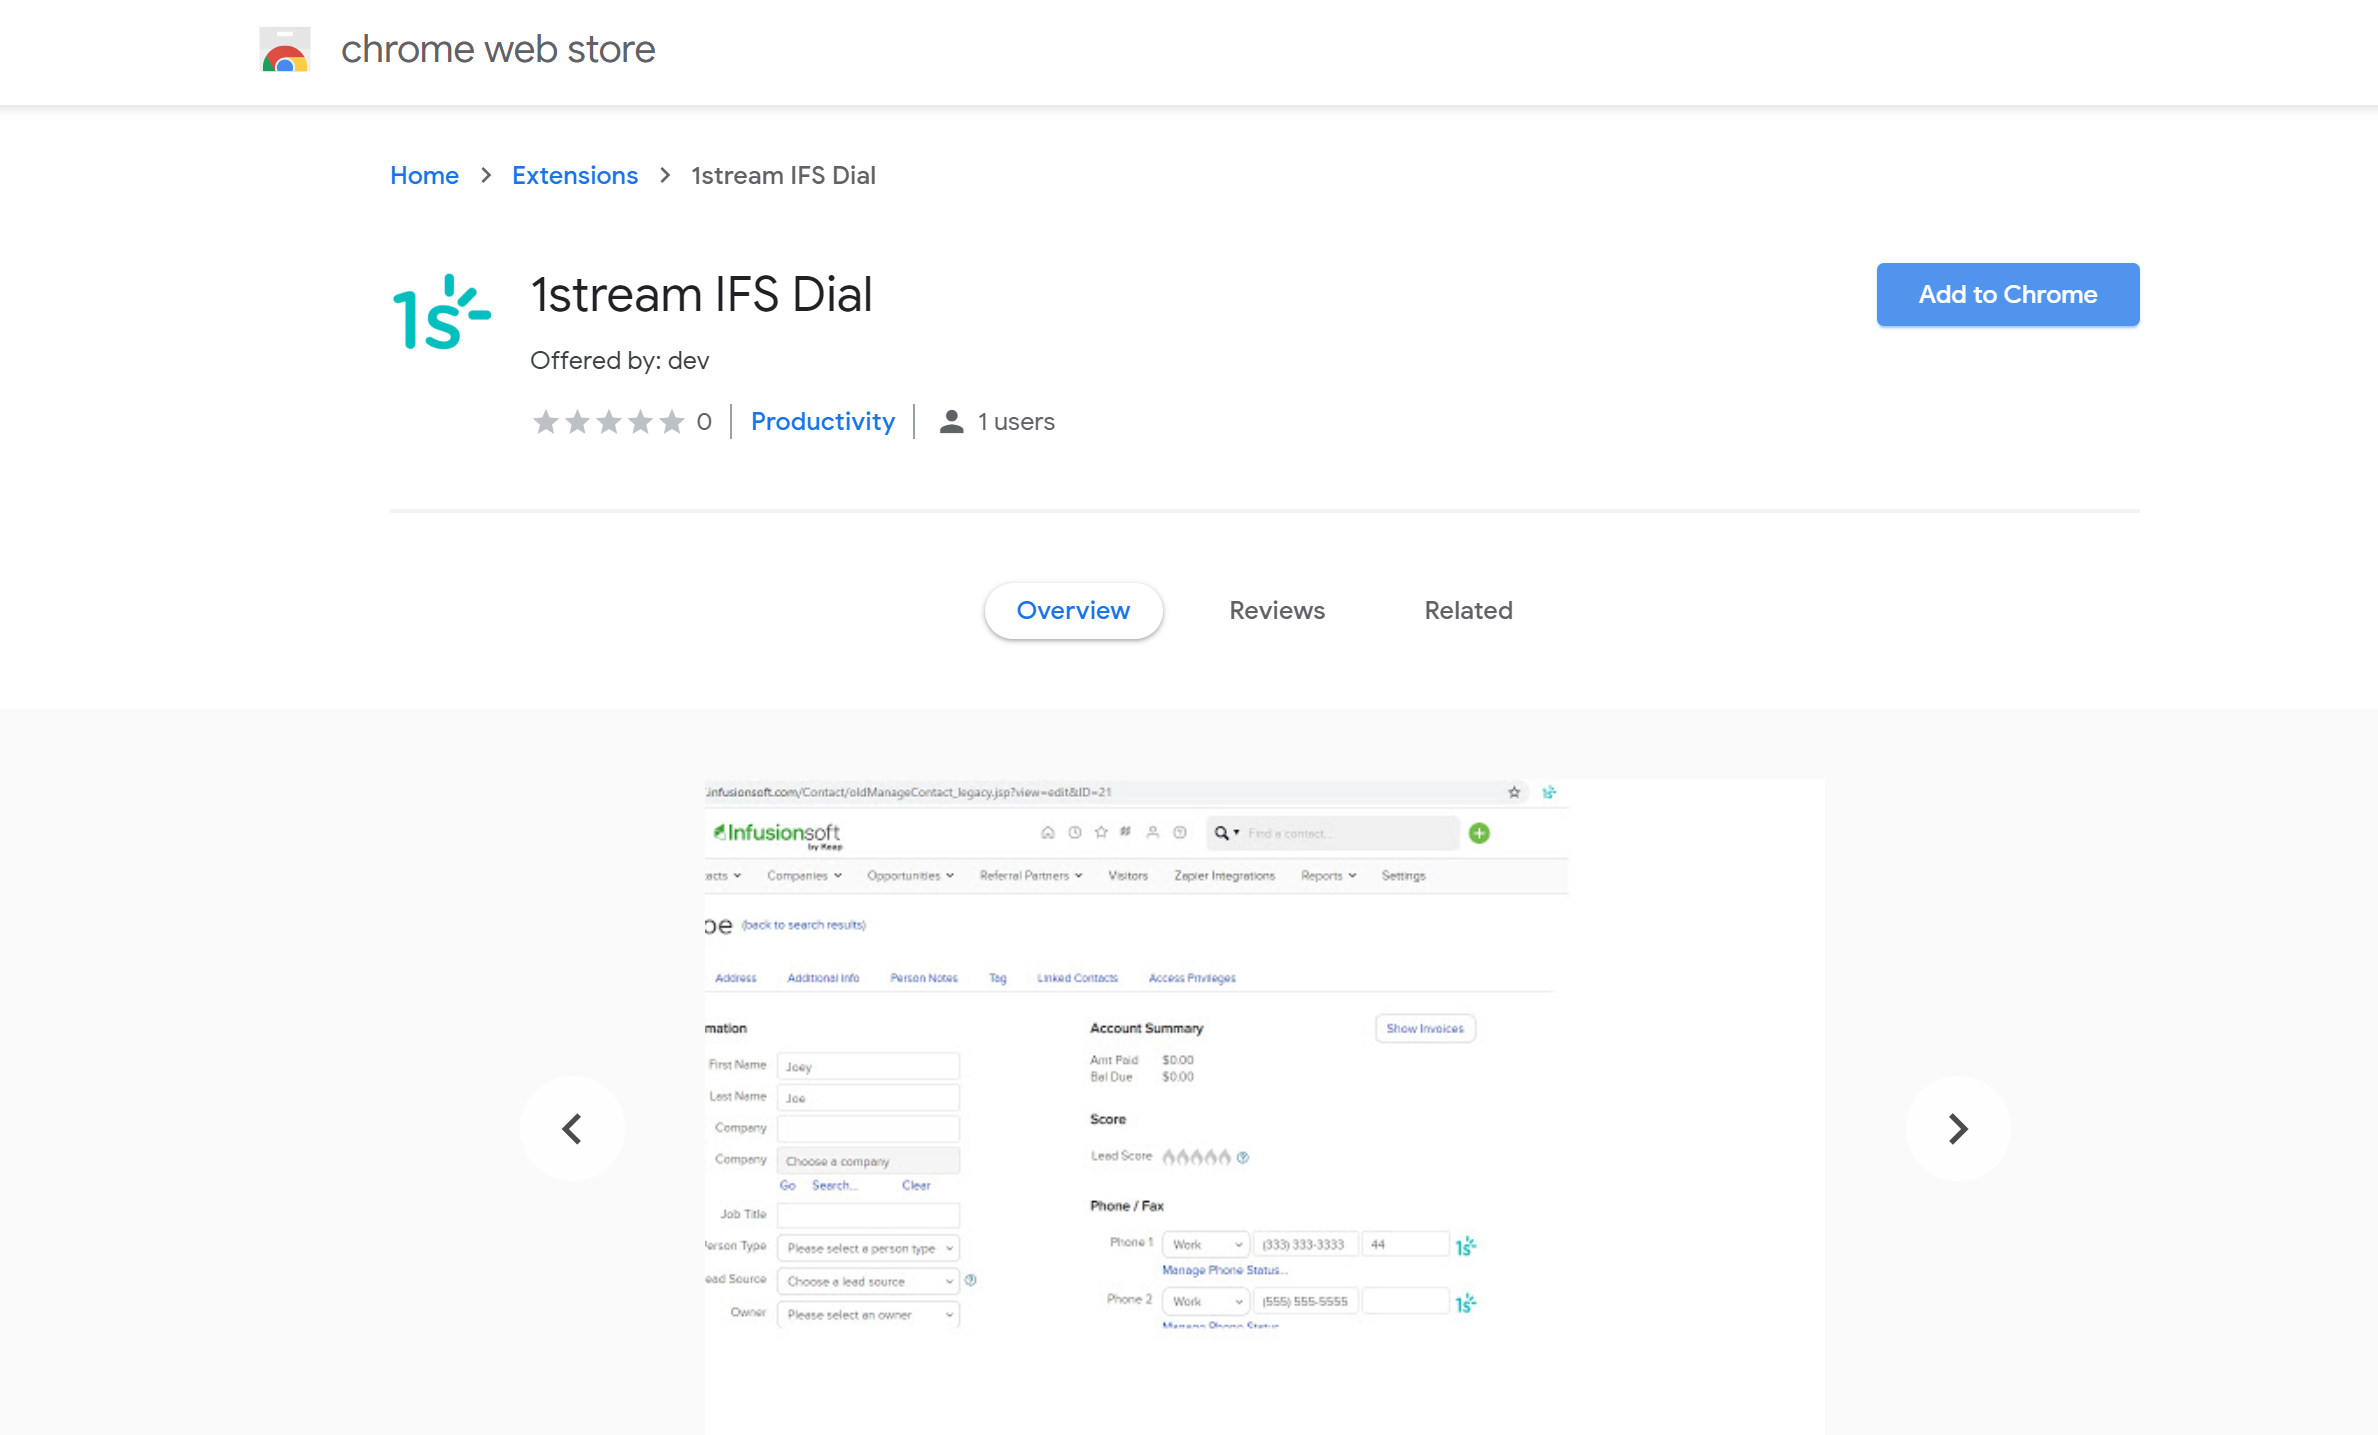2378x1435 pixels.
Task: Click 'Offered by: dev' text
Action: [x=620, y=360]
